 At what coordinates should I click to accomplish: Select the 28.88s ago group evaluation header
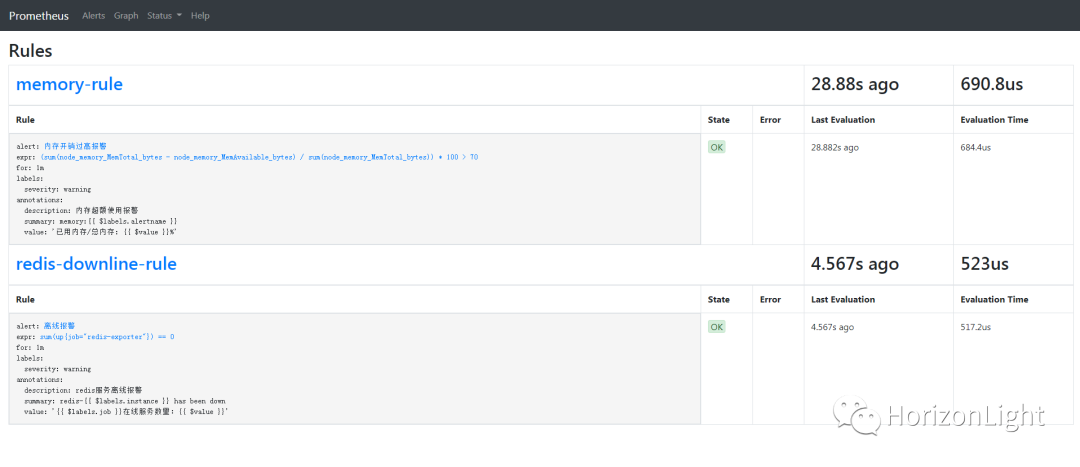pyautogui.click(x=854, y=85)
